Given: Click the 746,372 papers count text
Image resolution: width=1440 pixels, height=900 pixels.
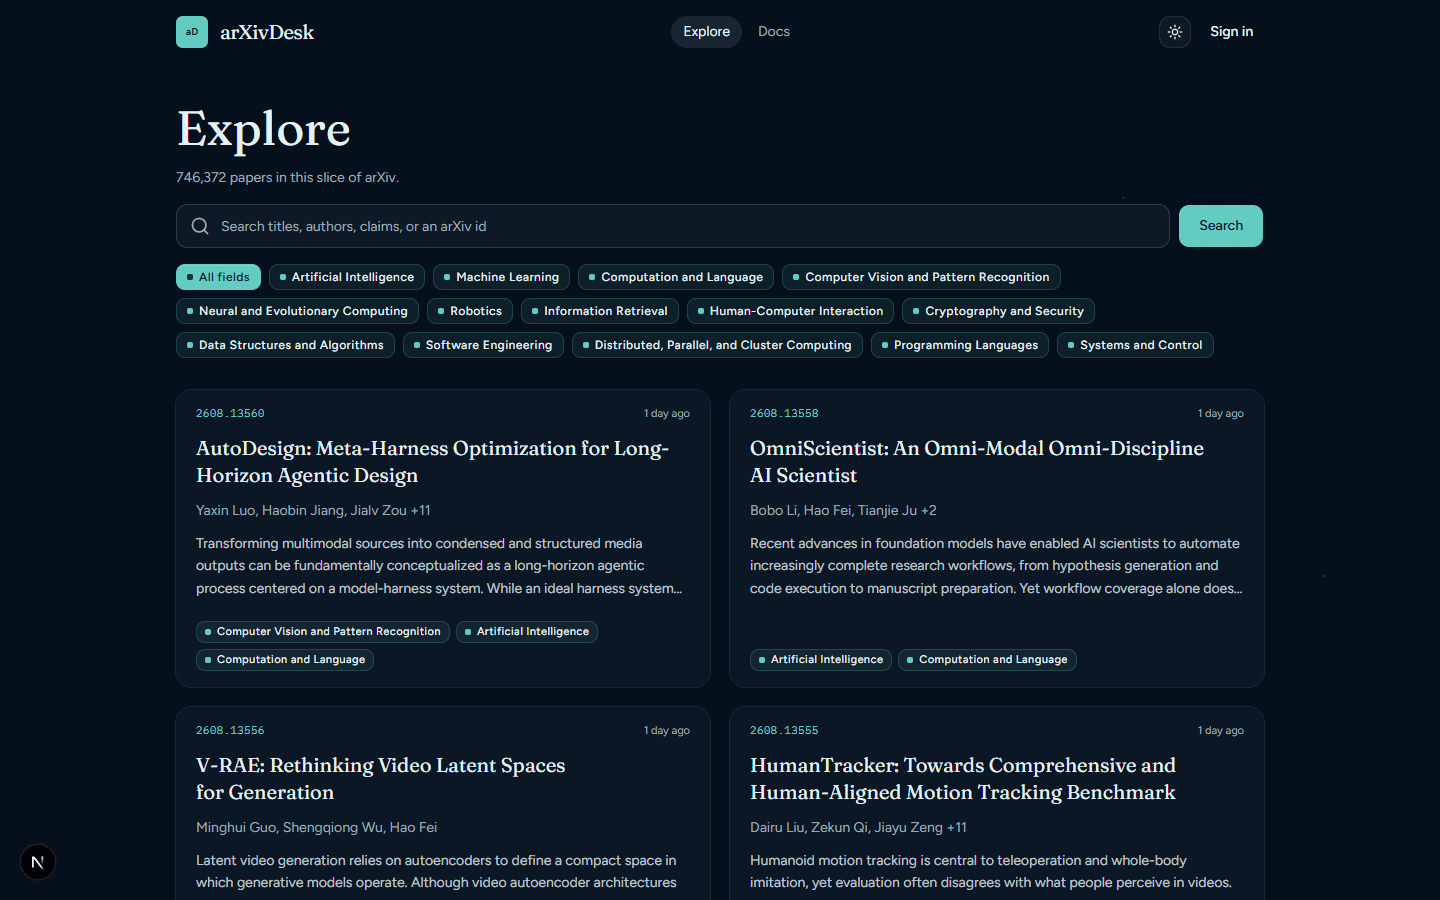Looking at the screenshot, I should click(x=287, y=177).
